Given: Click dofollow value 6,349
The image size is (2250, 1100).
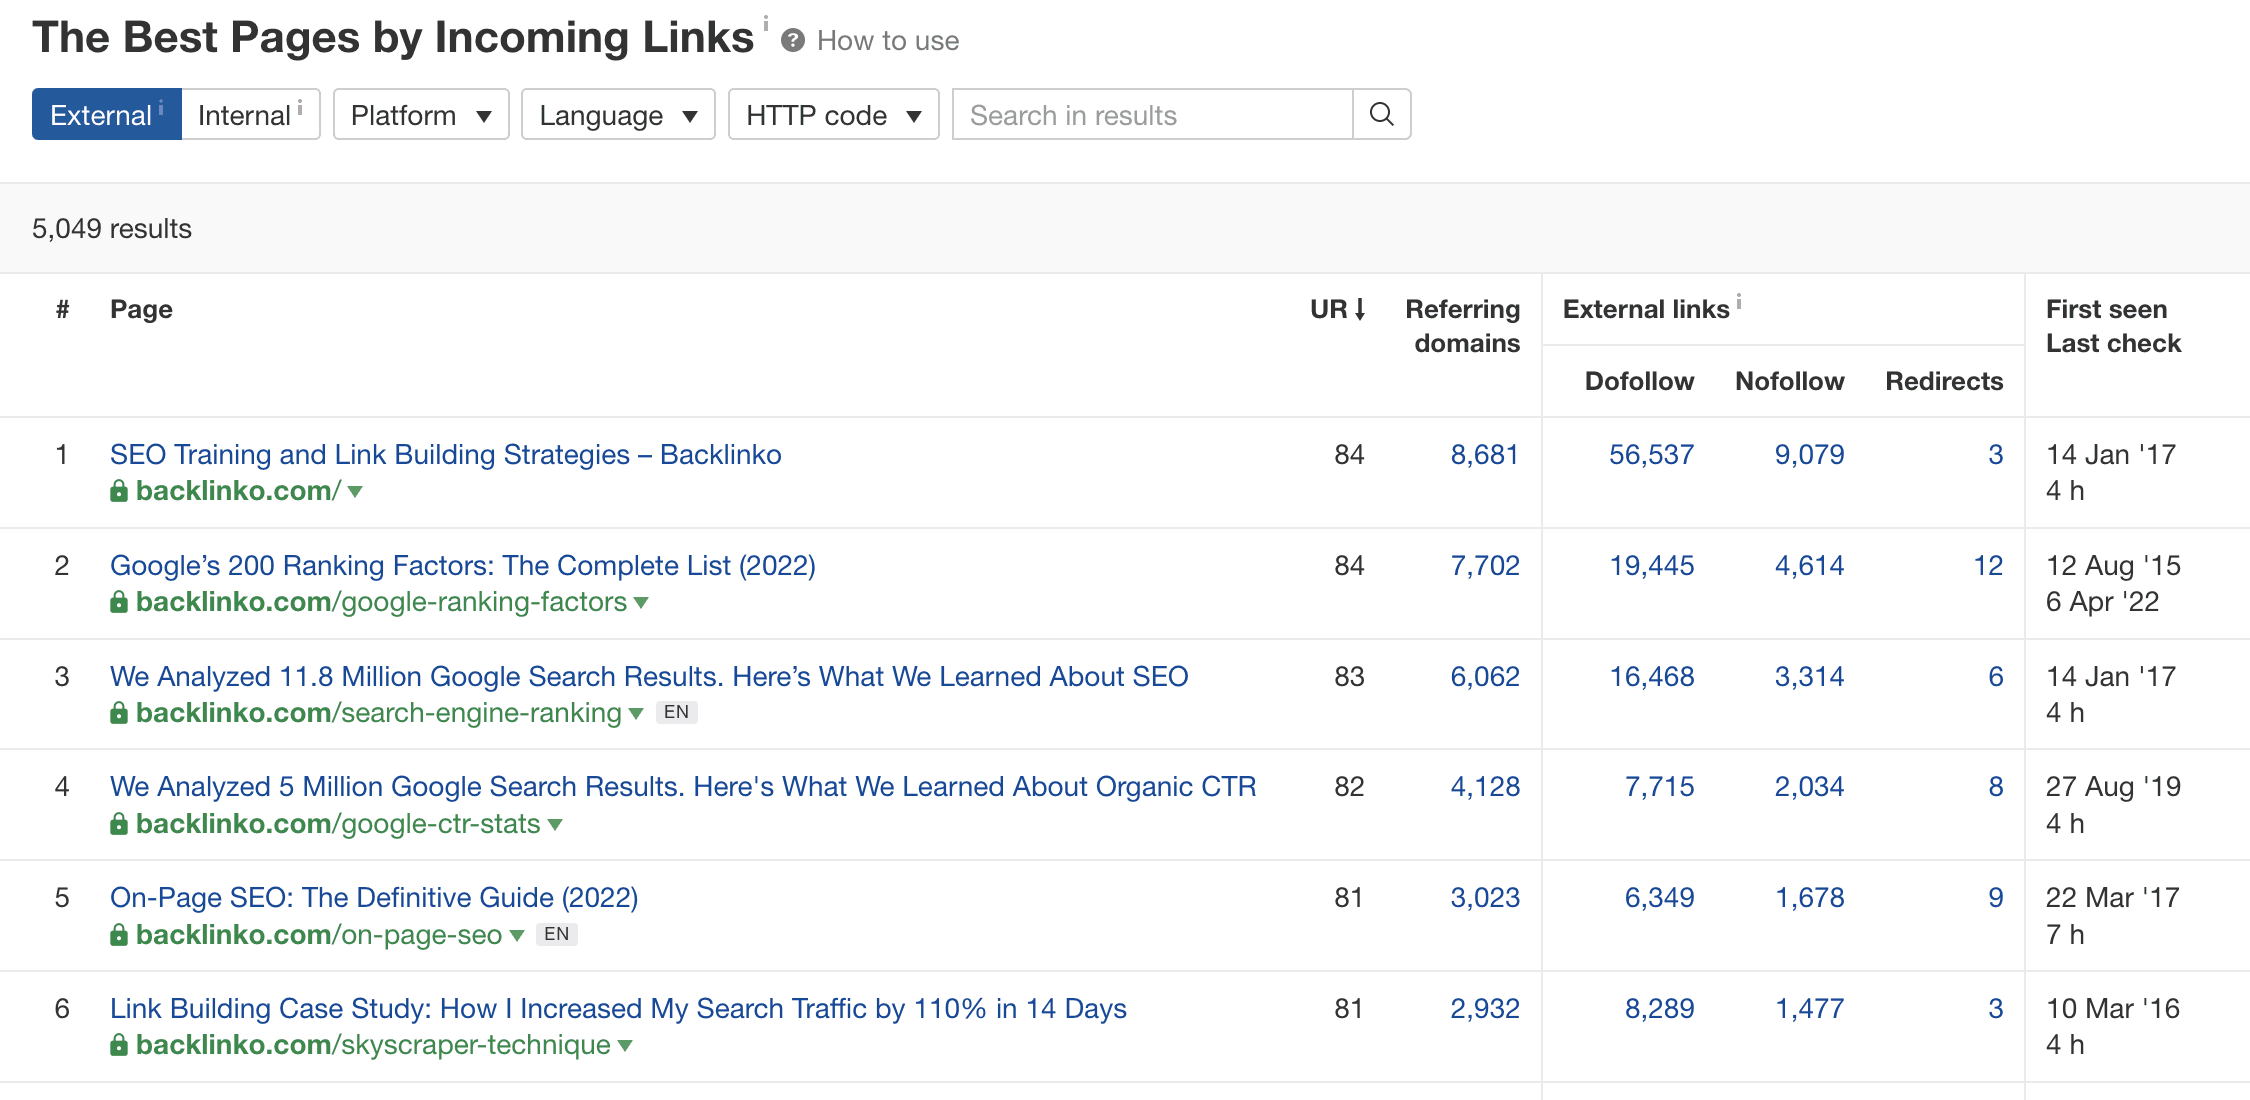Looking at the screenshot, I should tap(1659, 897).
